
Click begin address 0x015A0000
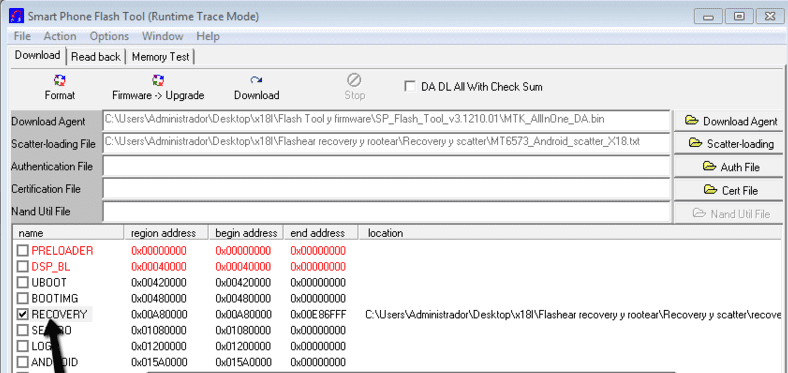click(243, 362)
